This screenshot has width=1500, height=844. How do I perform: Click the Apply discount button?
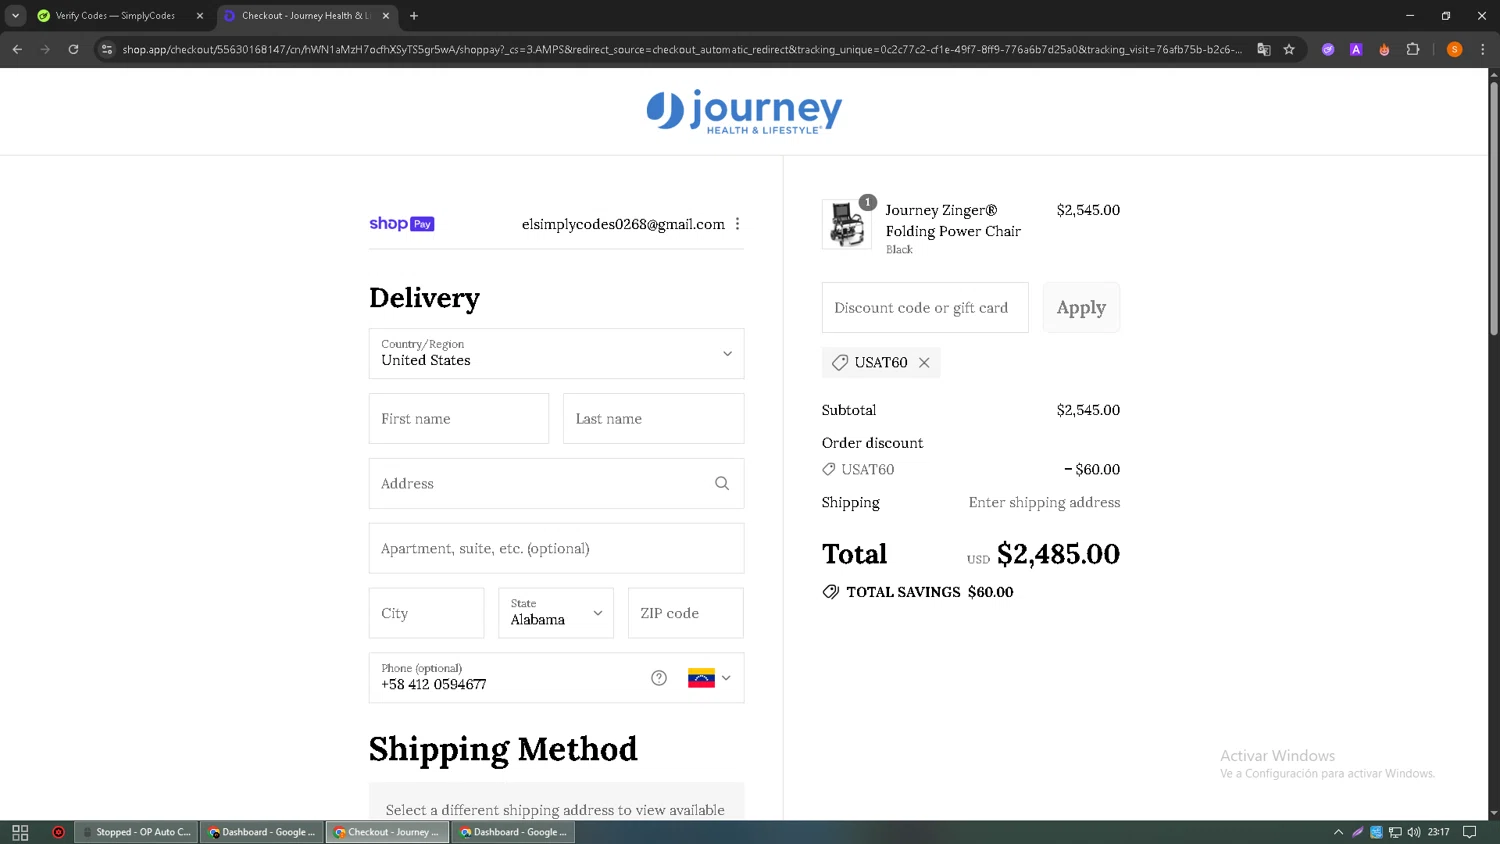1081,308
